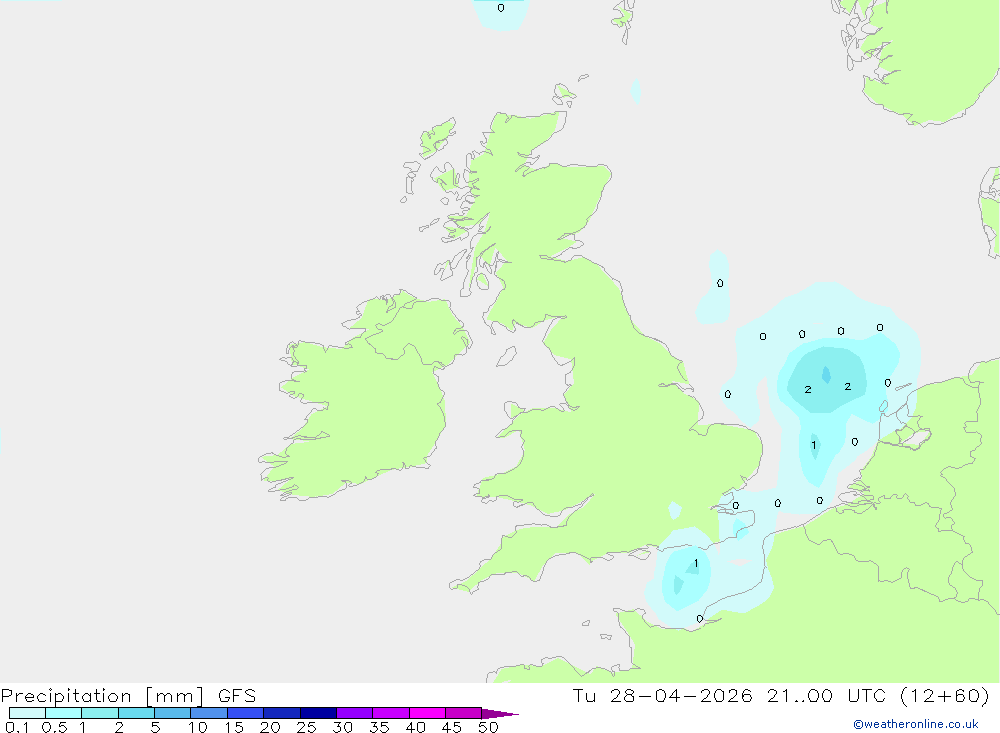Click the lightest 0.1–0.5 mm legend swatch

click(x=27, y=713)
